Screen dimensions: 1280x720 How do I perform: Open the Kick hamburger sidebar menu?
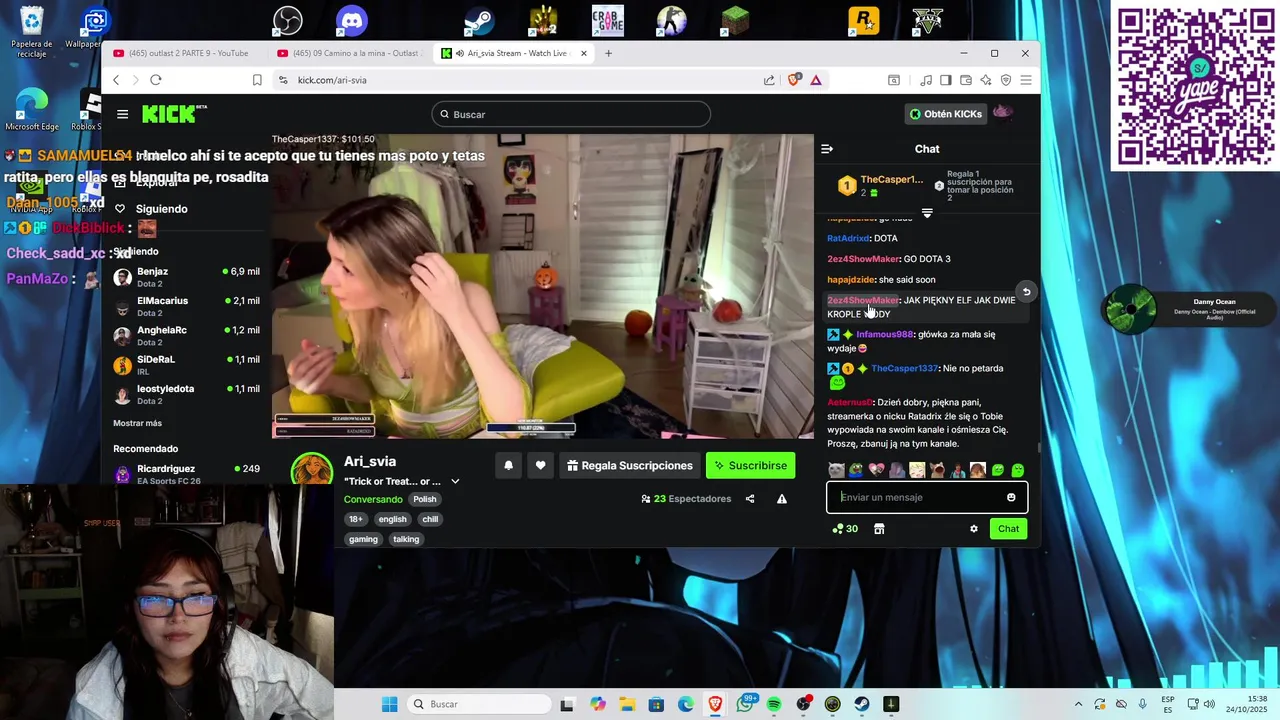(122, 114)
